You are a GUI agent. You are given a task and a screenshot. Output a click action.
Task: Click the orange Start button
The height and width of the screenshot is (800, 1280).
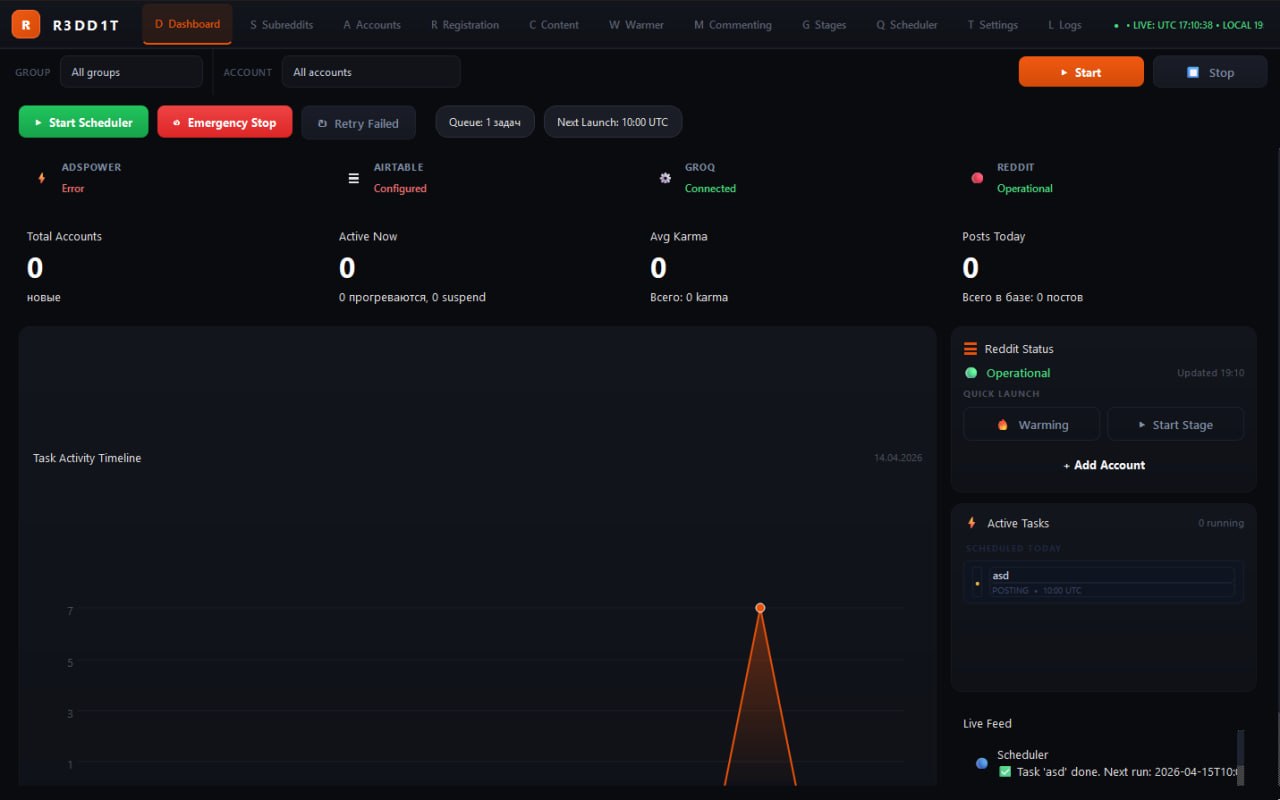pyautogui.click(x=1081, y=72)
